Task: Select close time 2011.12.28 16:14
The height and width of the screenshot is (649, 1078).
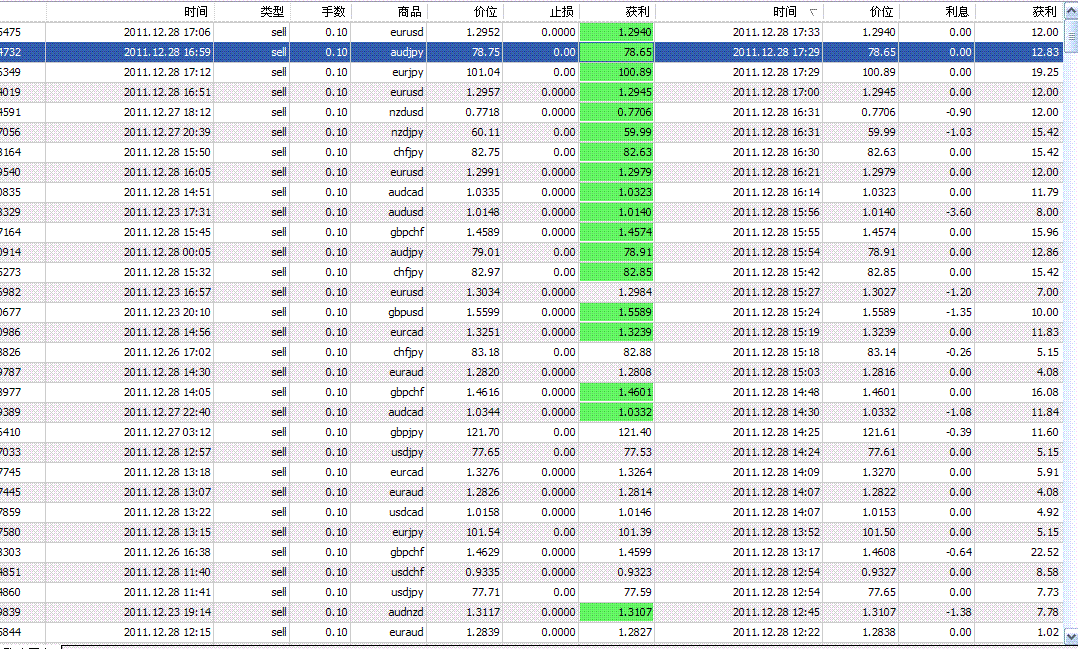Action: coord(776,192)
